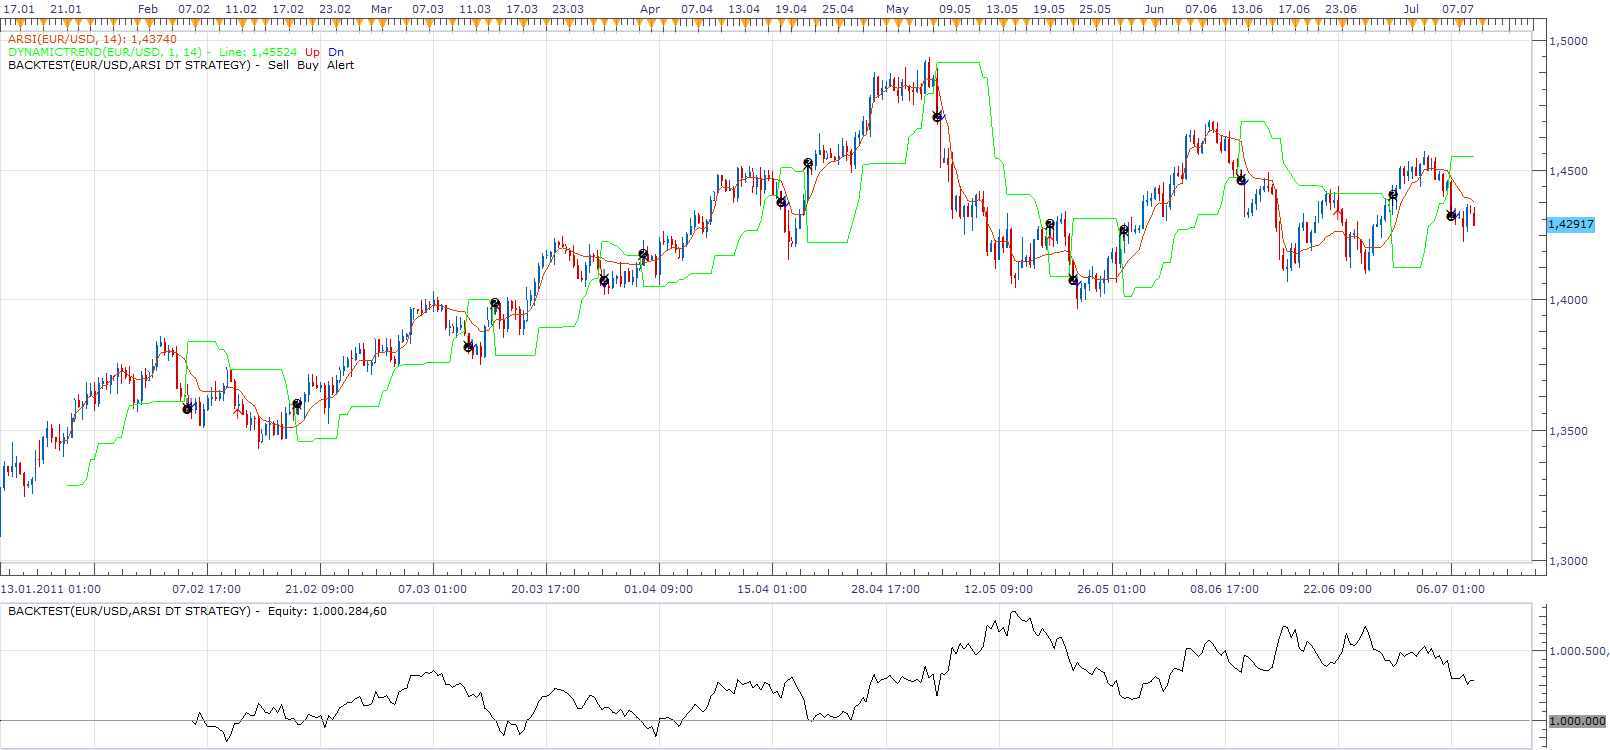
Task: Click the trade marker at the late-May low
Action: (1074, 281)
